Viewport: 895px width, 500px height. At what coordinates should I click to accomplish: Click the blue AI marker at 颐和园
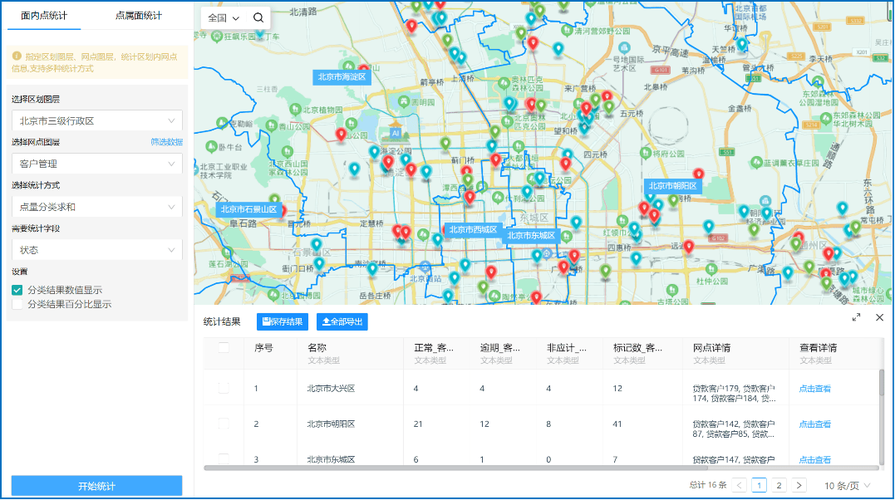[x=395, y=133]
